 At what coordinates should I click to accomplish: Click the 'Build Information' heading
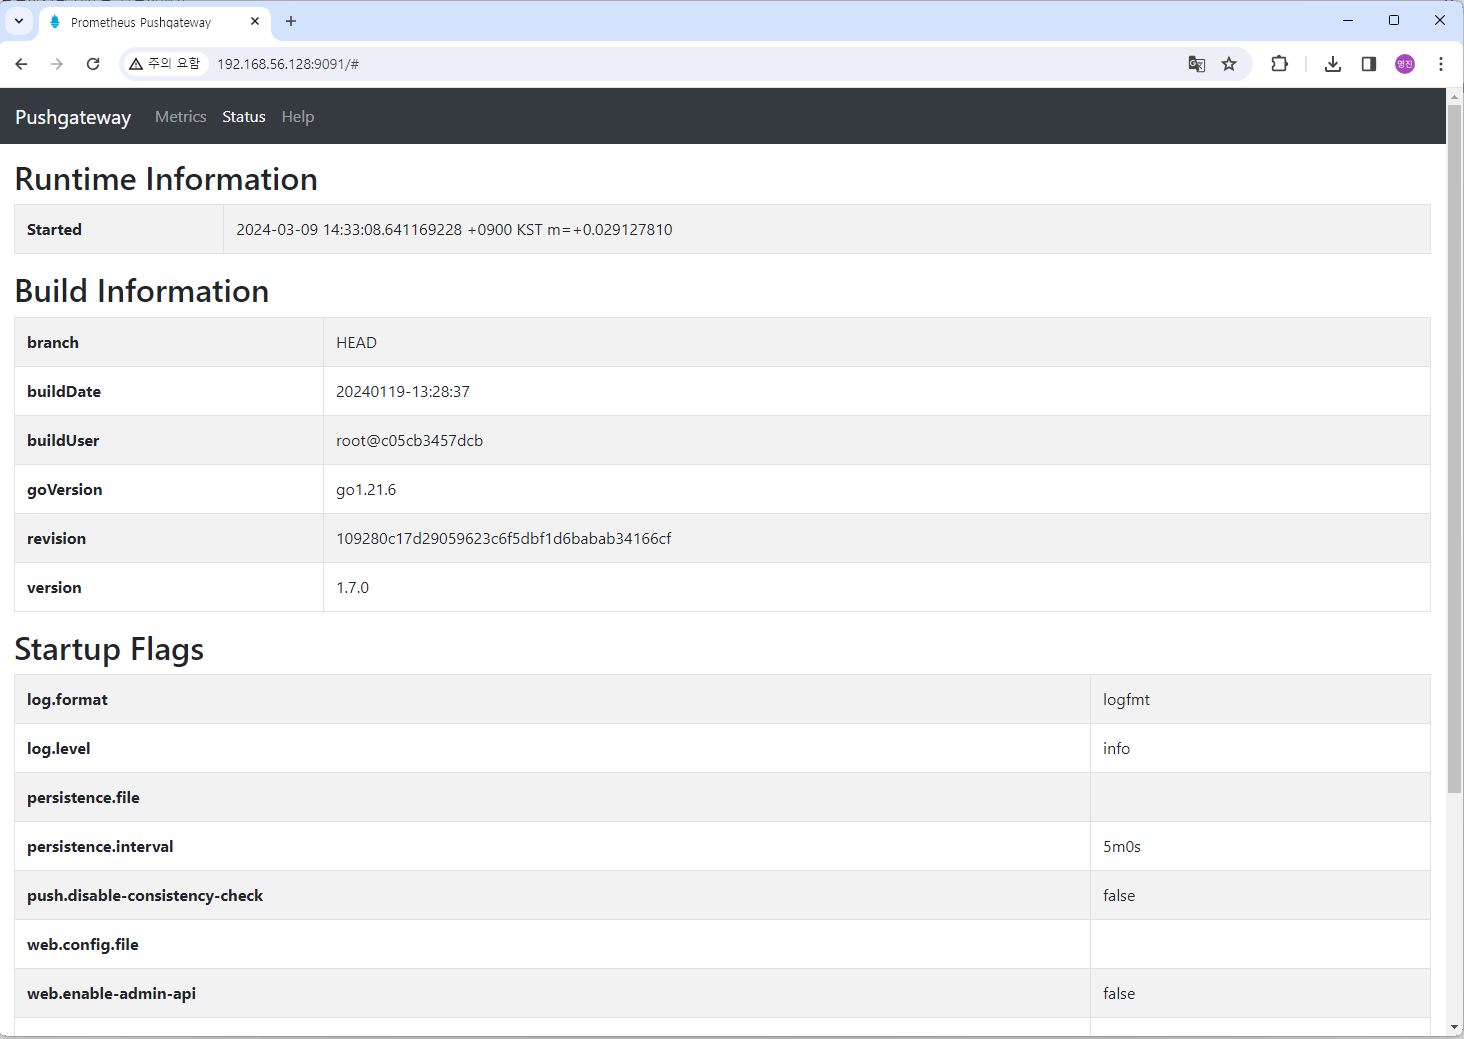coord(142,291)
